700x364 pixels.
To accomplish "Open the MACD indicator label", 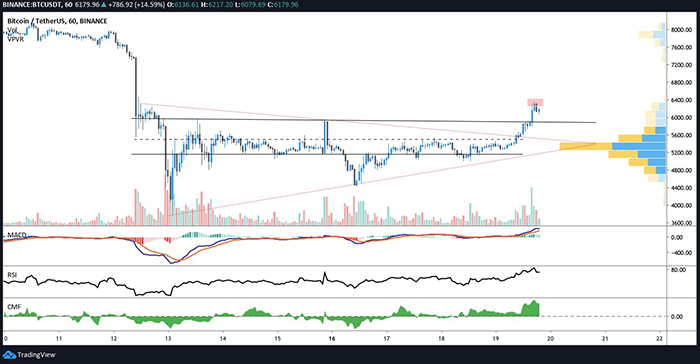I will tap(17, 235).
